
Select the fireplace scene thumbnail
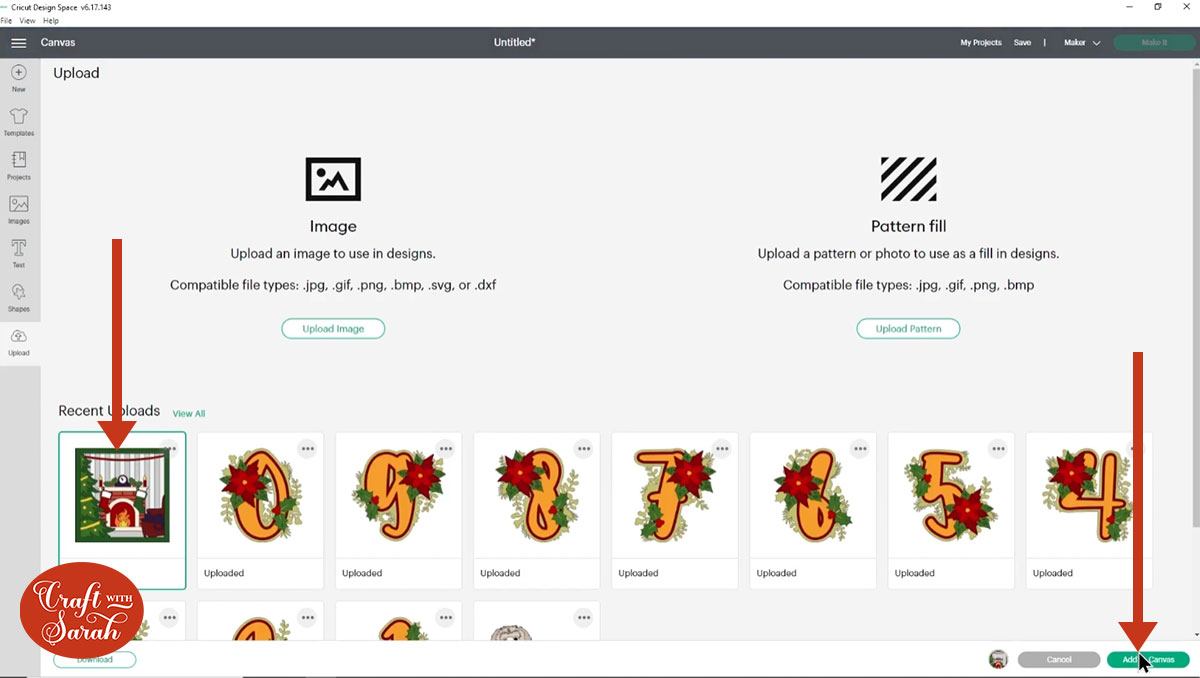tap(122, 495)
